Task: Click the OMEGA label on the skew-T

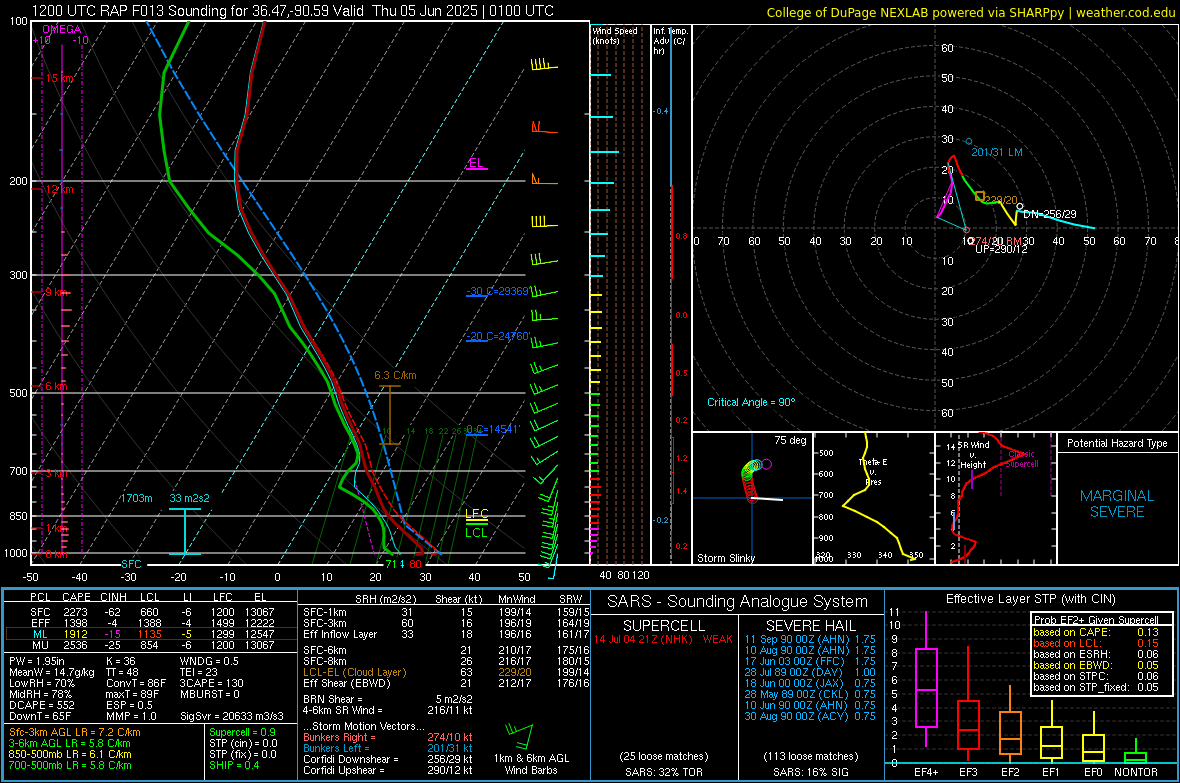Action: (62, 29)
